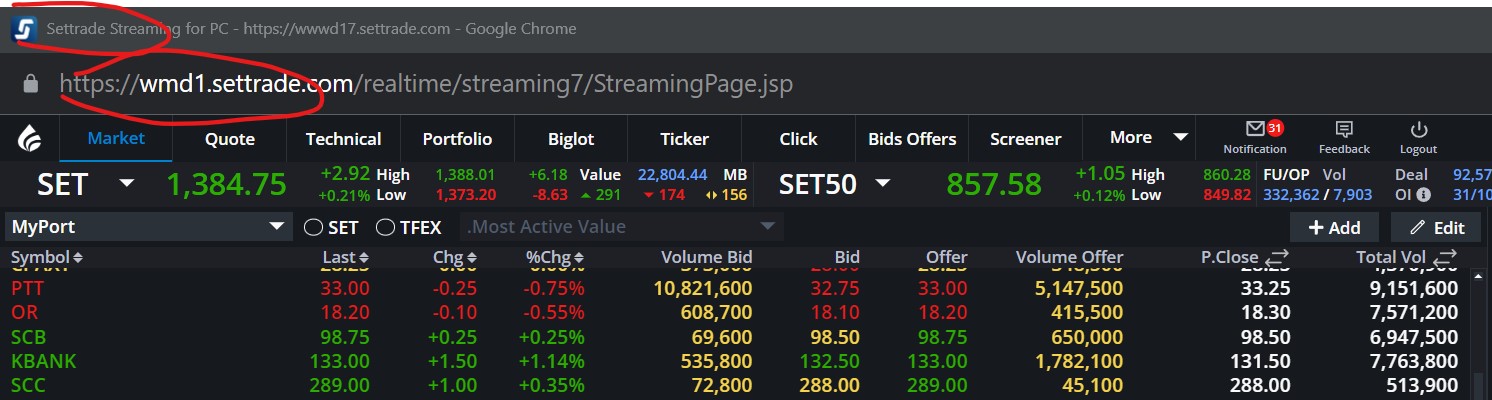Open the Technical tab

[x=343, y=139]
